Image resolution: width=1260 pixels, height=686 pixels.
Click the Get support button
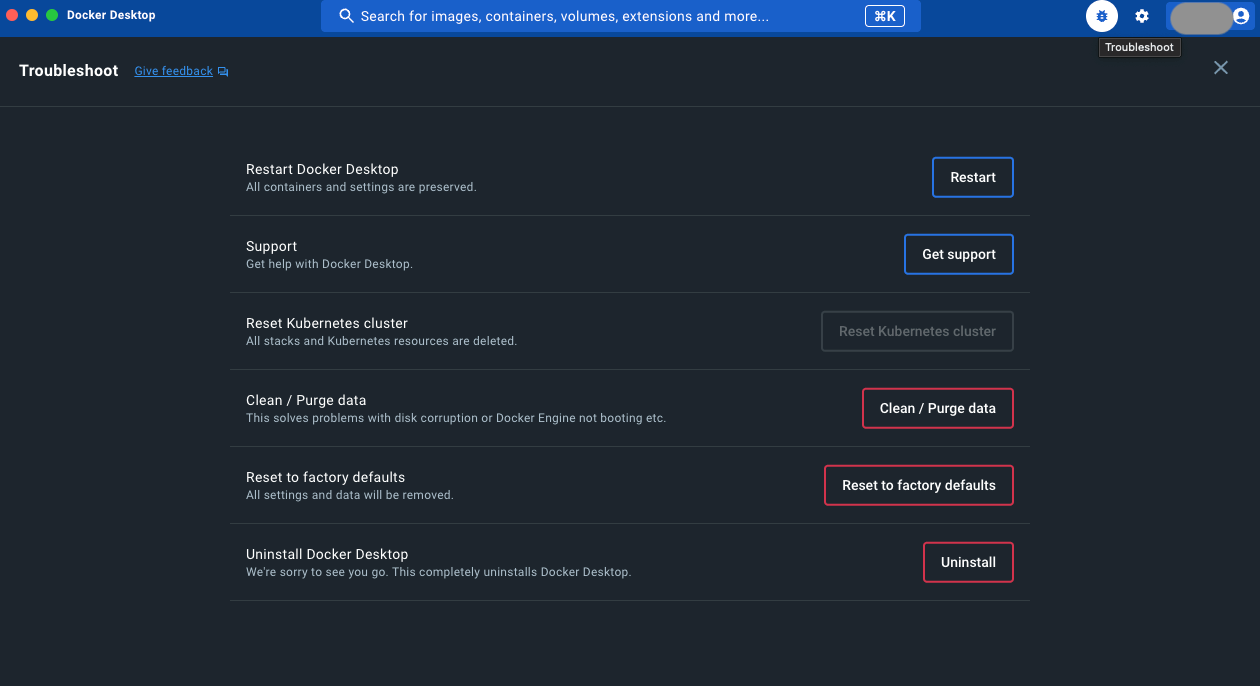[x=959, y=254]
